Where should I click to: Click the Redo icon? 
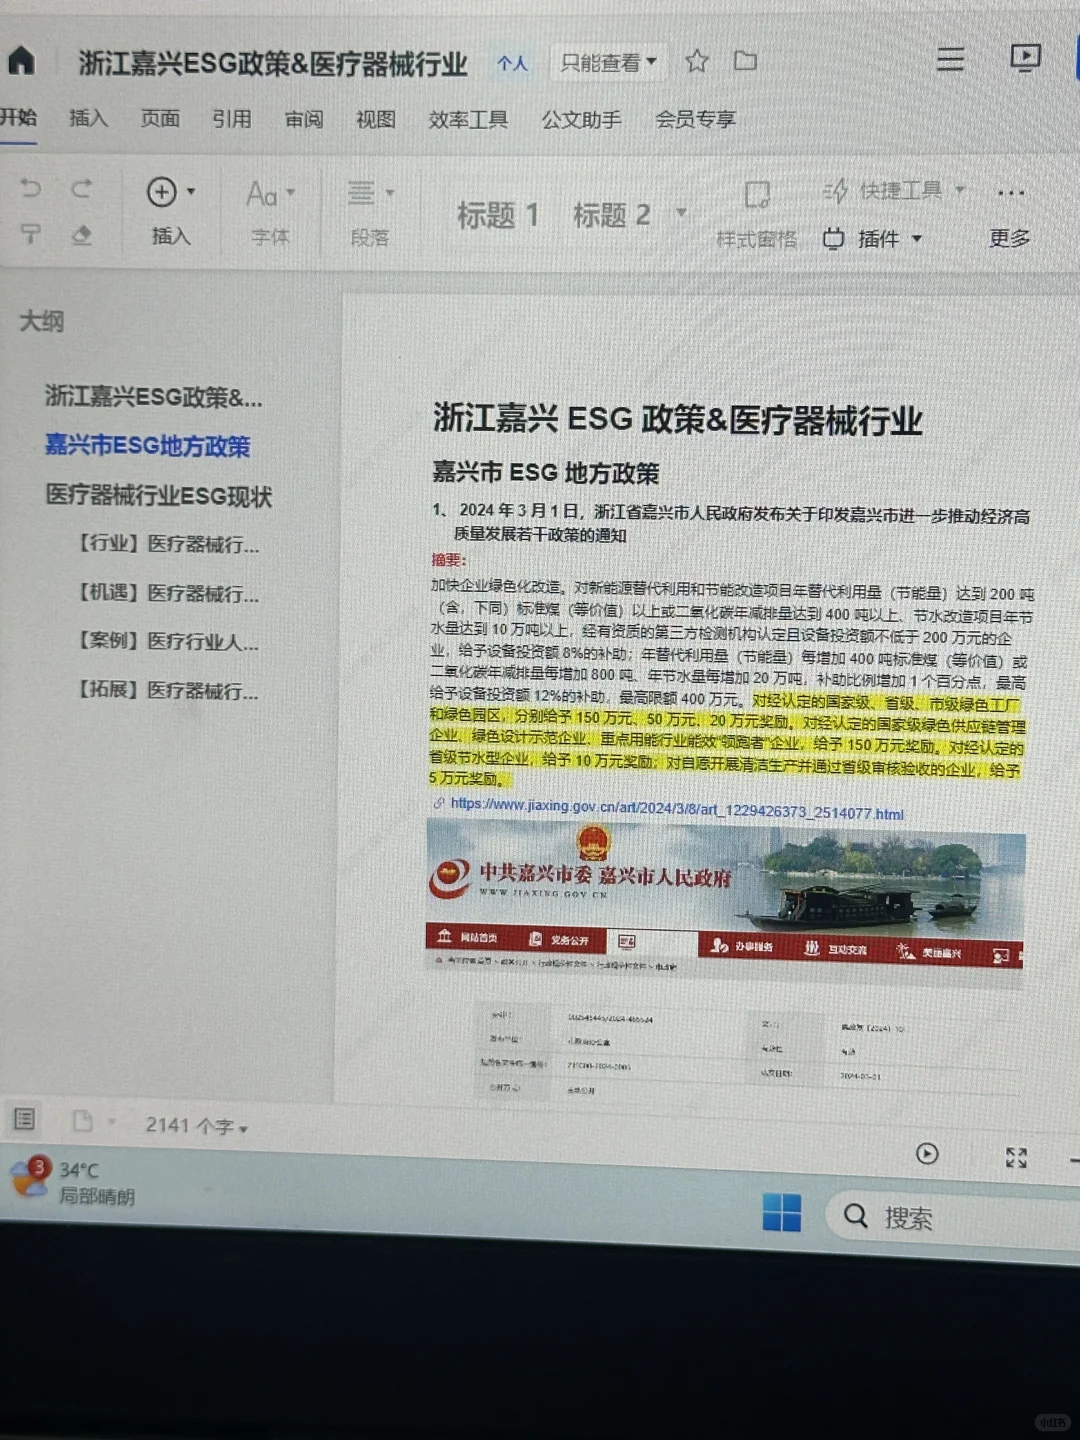tap(84, 189)
